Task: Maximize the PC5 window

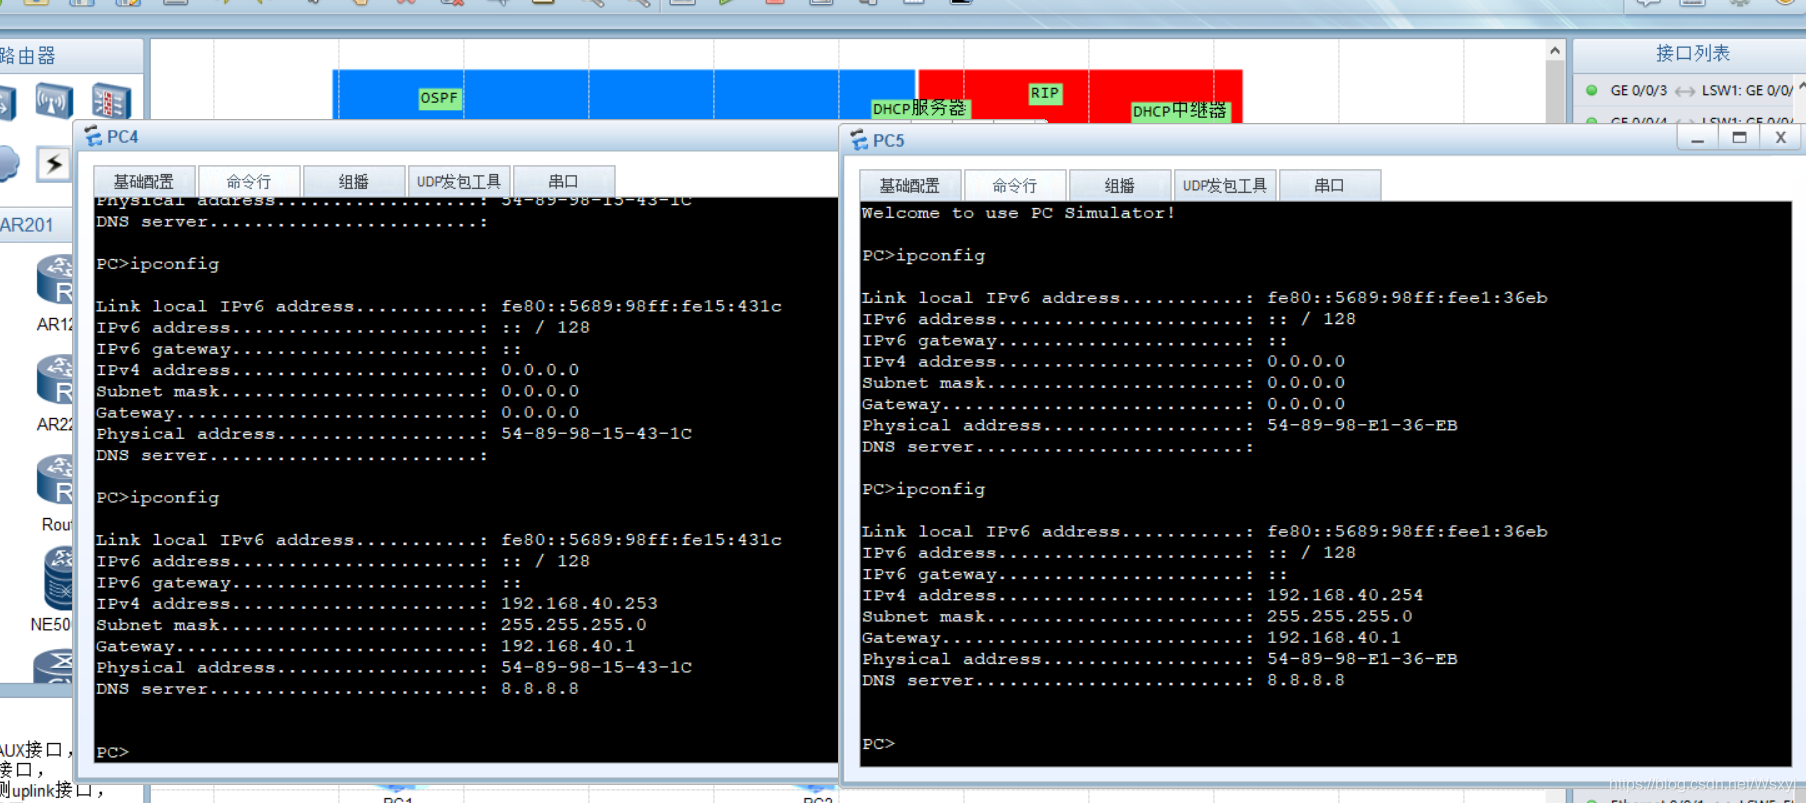Action: (x=1739, y=138)
